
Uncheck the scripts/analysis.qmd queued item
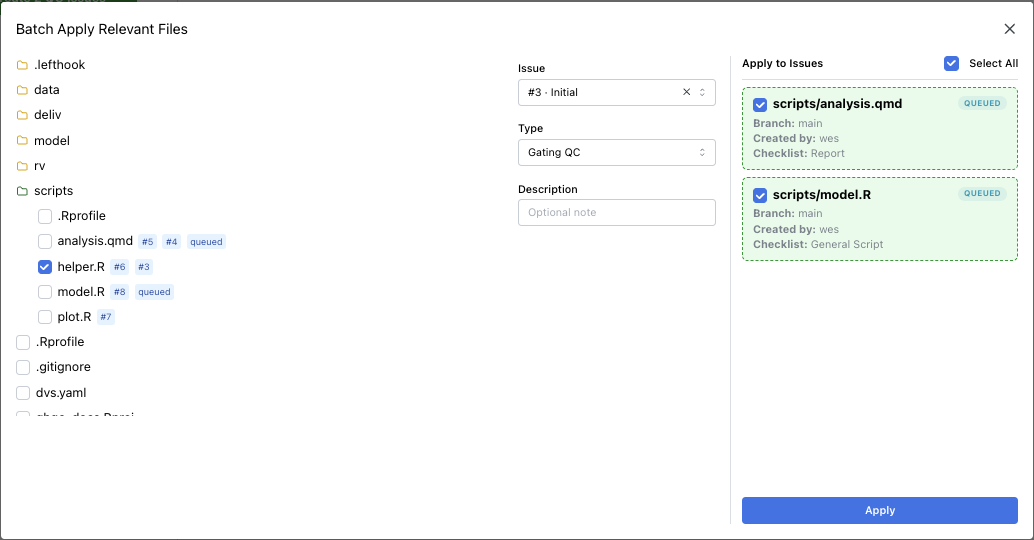click(760, 104)
